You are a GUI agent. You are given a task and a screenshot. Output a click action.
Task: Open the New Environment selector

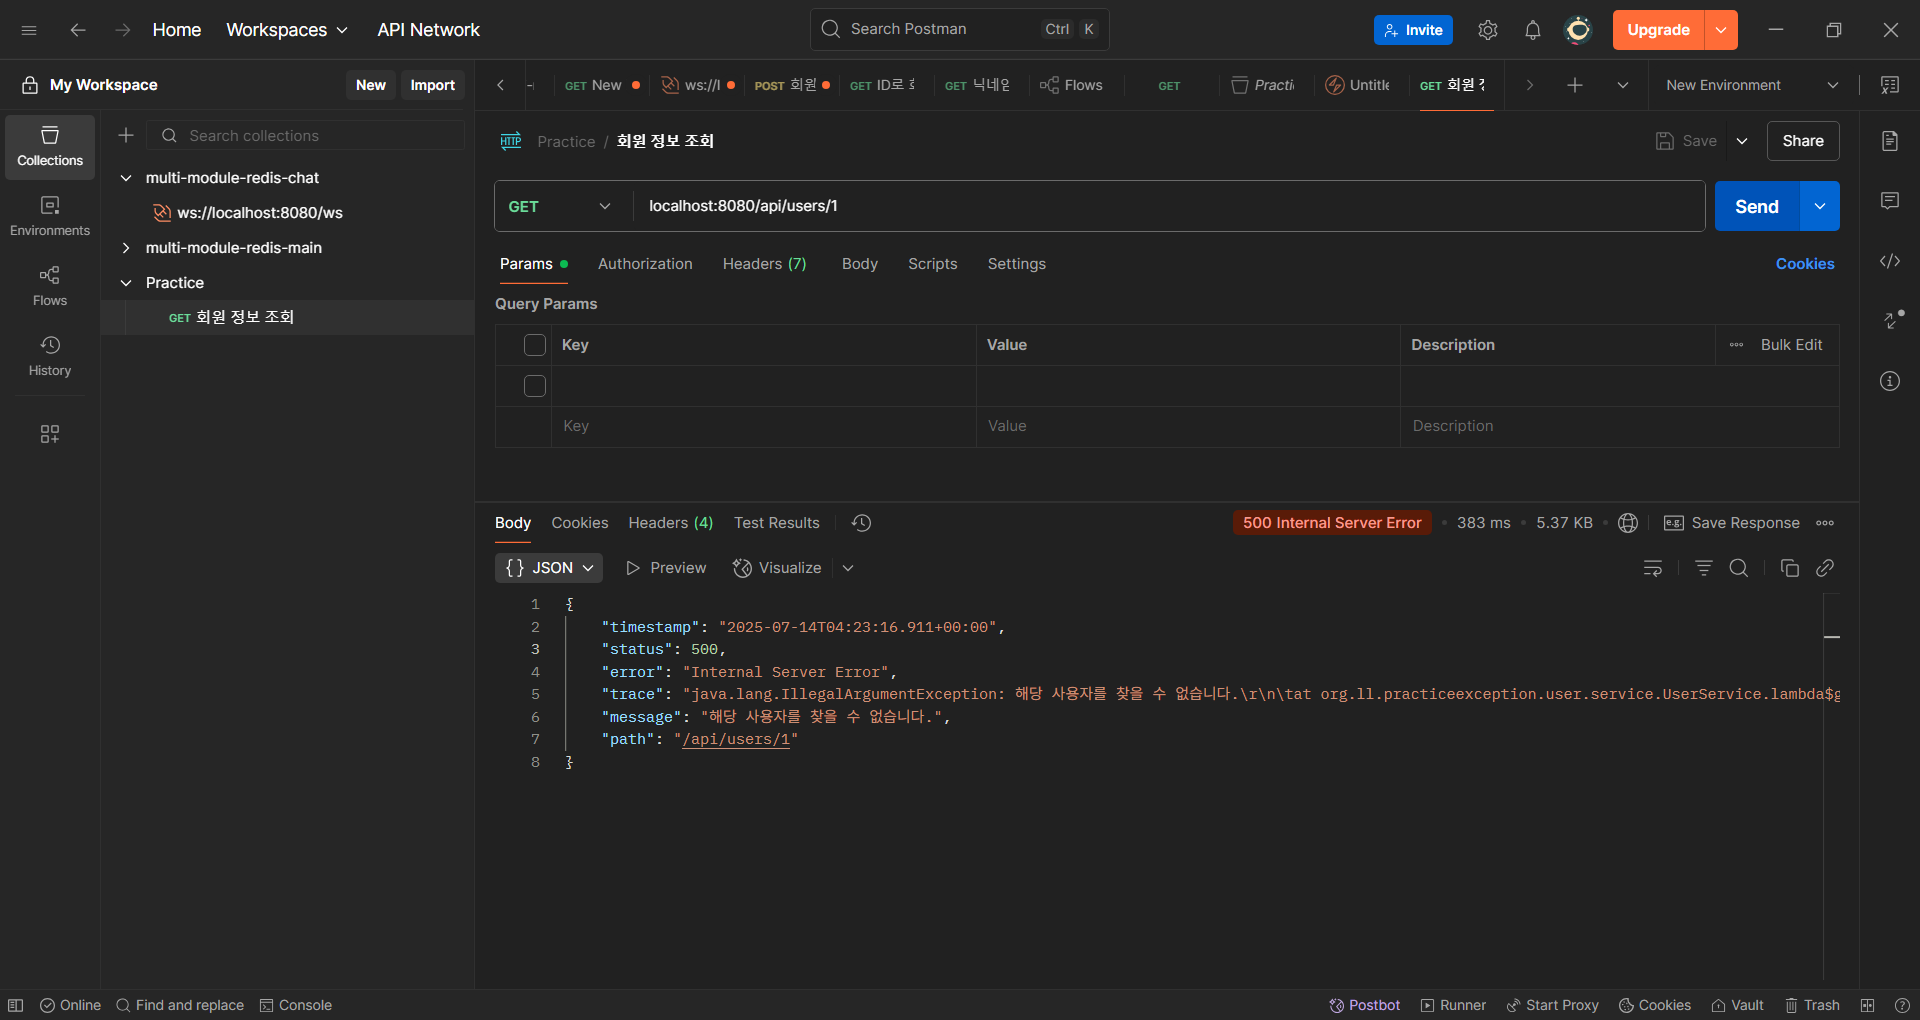tap(1752, 85)
